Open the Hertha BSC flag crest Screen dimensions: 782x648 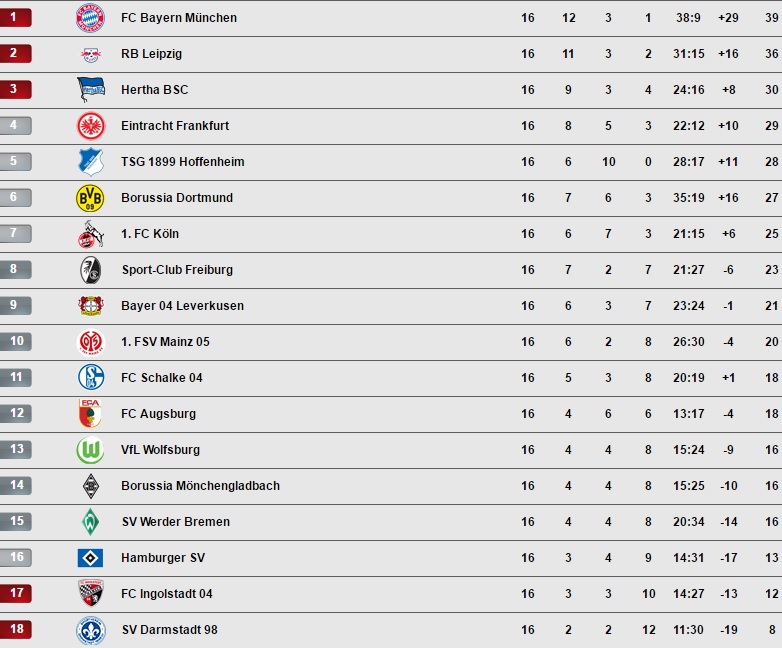[x=90, y=90]
